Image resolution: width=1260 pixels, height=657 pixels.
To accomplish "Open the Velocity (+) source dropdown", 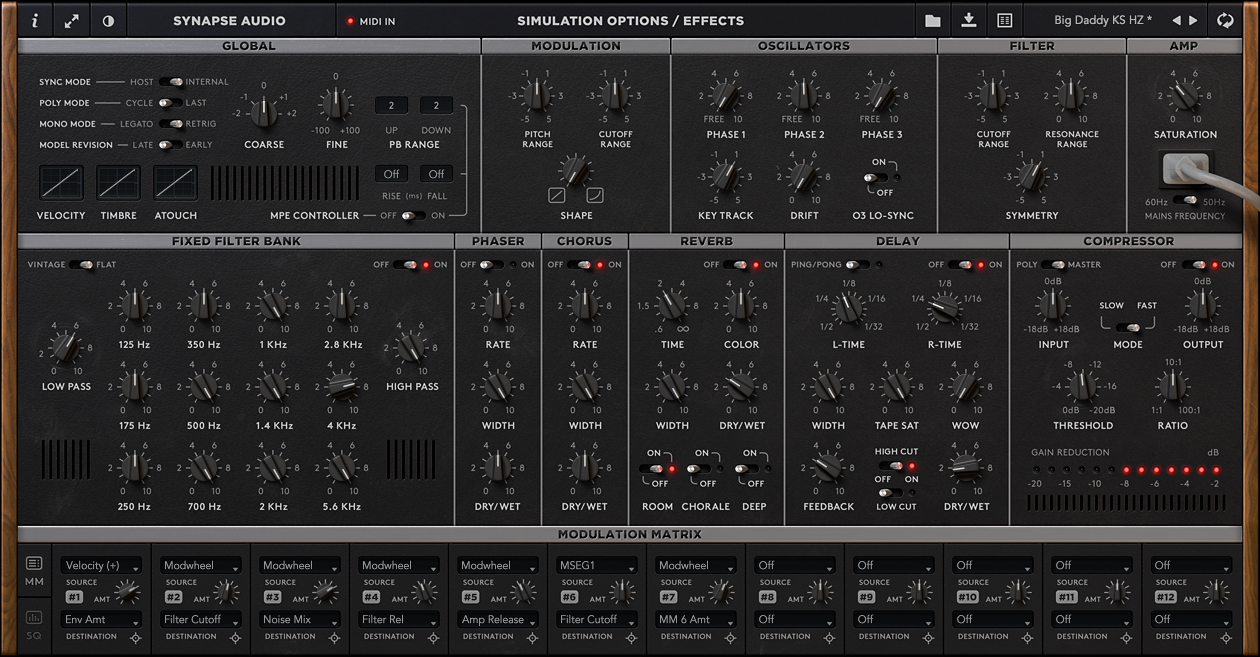I will 100,566.
